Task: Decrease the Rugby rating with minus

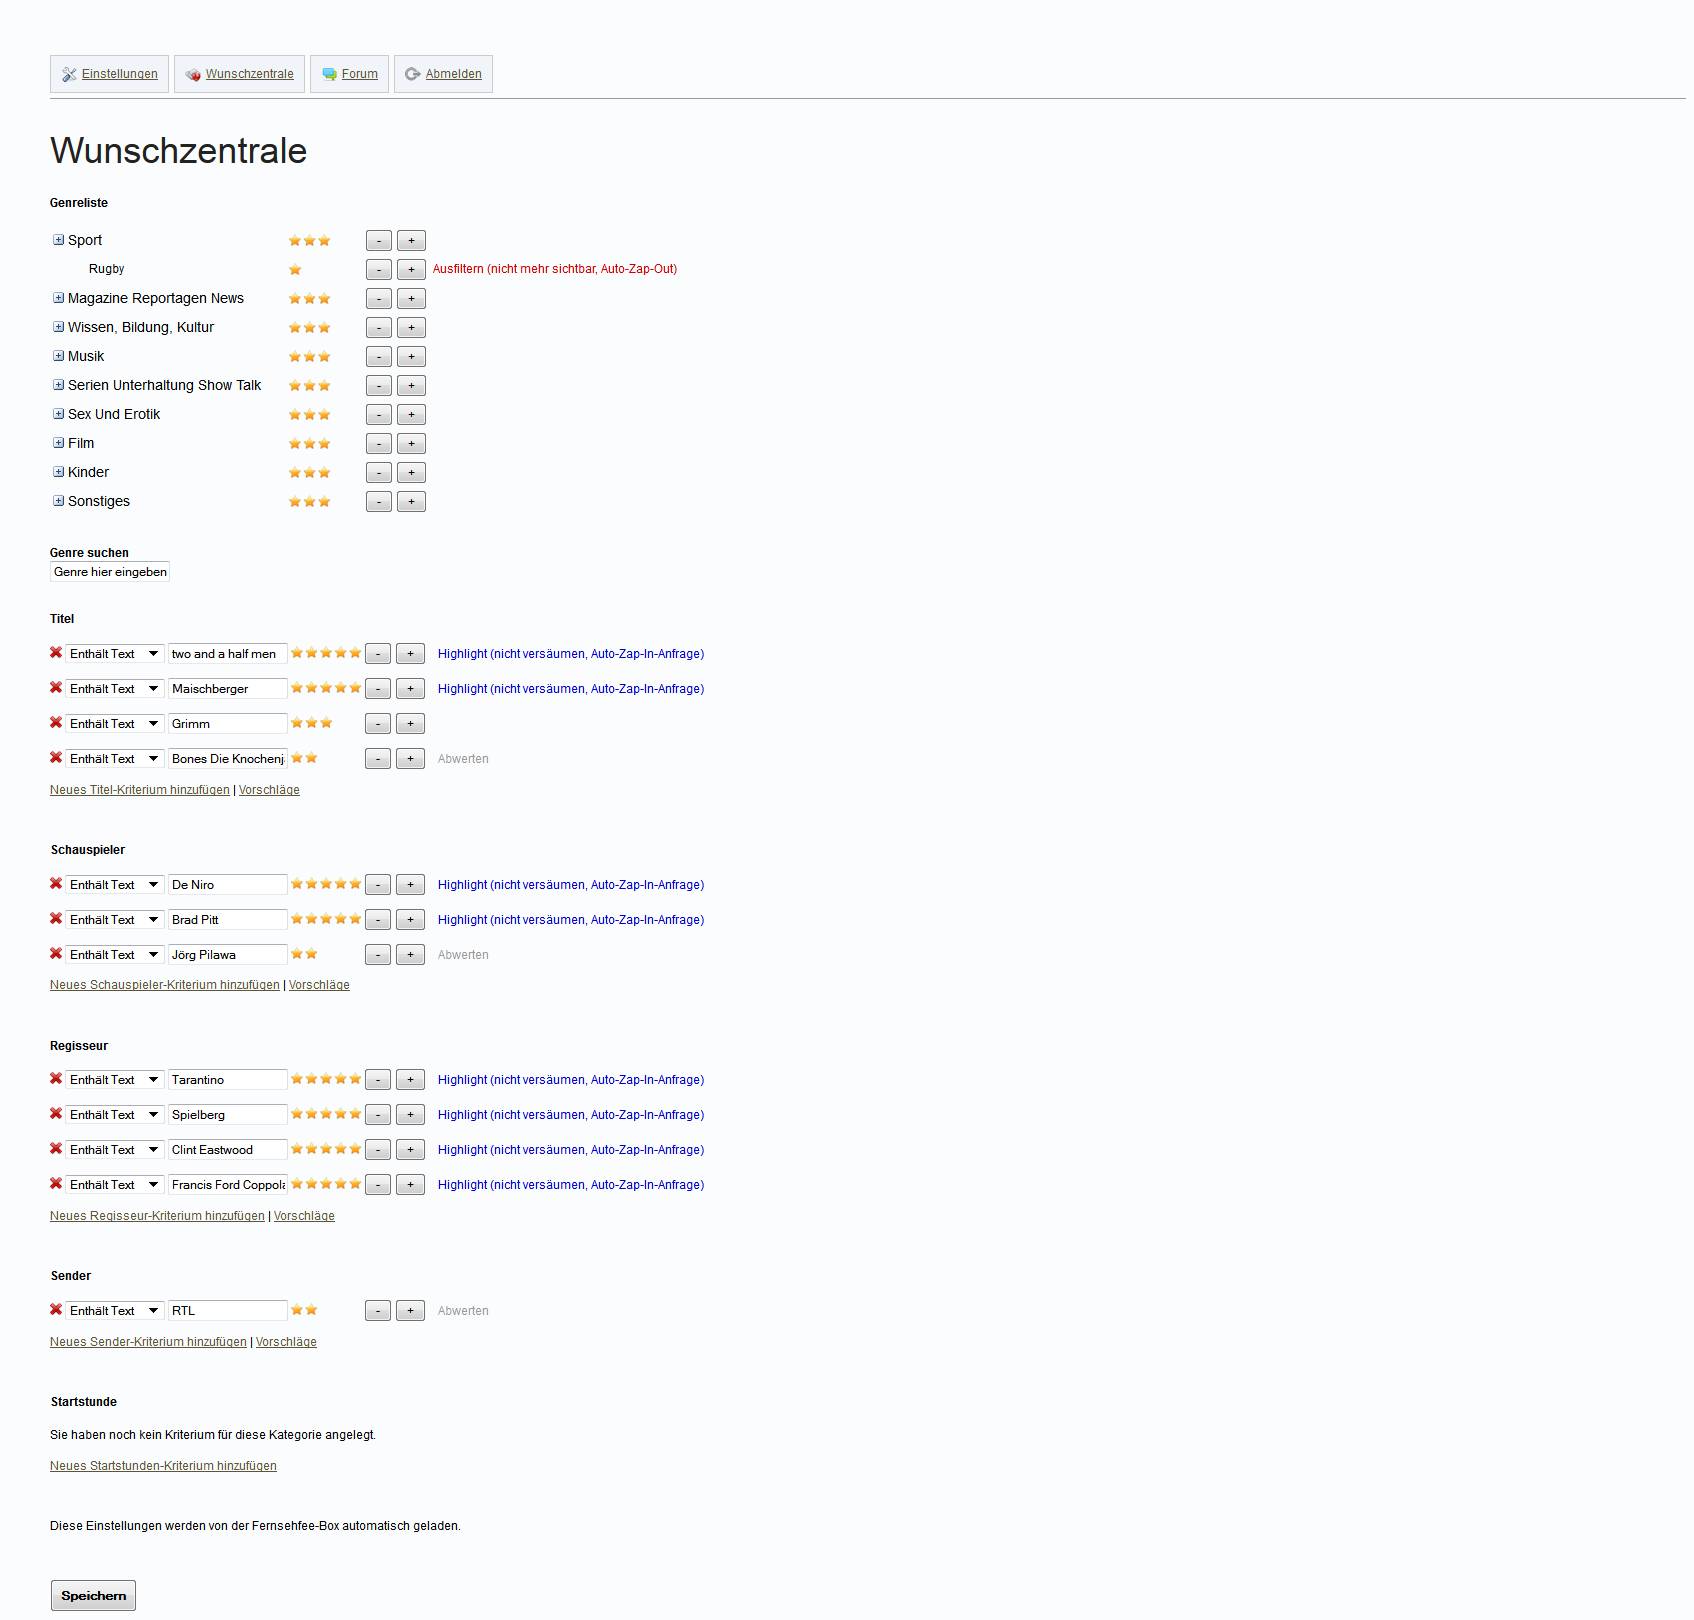Action: coord(379,269)
